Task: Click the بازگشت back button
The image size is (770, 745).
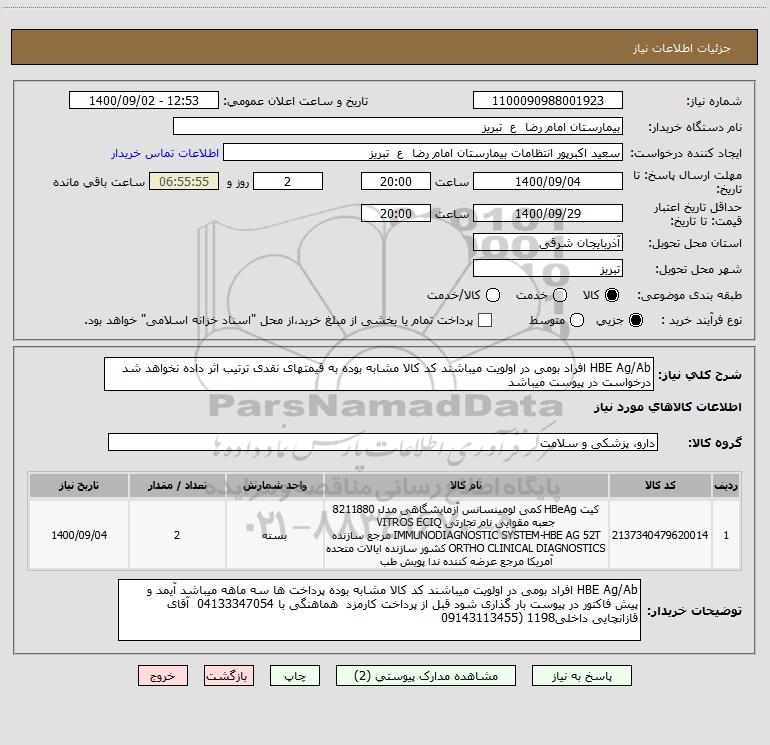Action: 229,676
